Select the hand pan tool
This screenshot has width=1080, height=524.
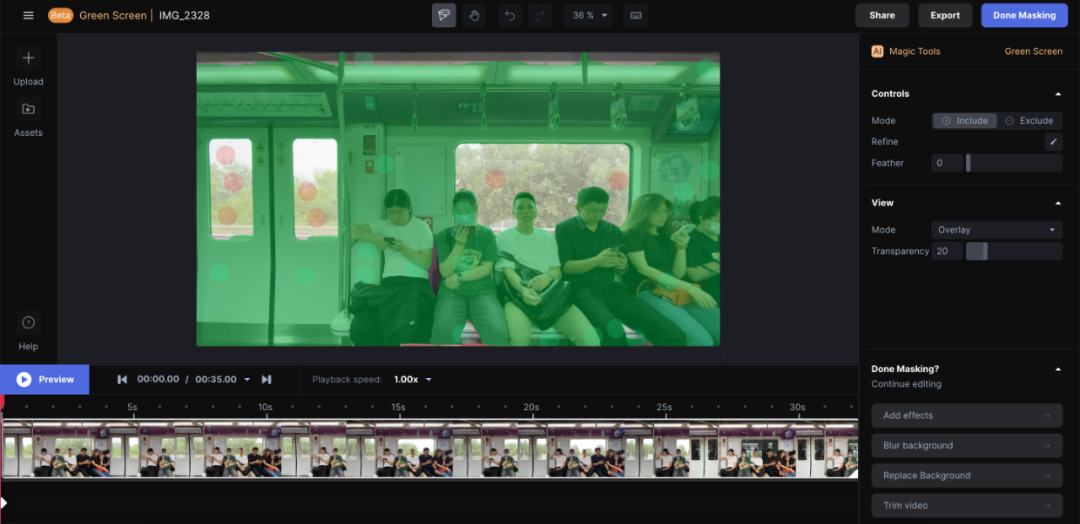(x=474, y=15)
